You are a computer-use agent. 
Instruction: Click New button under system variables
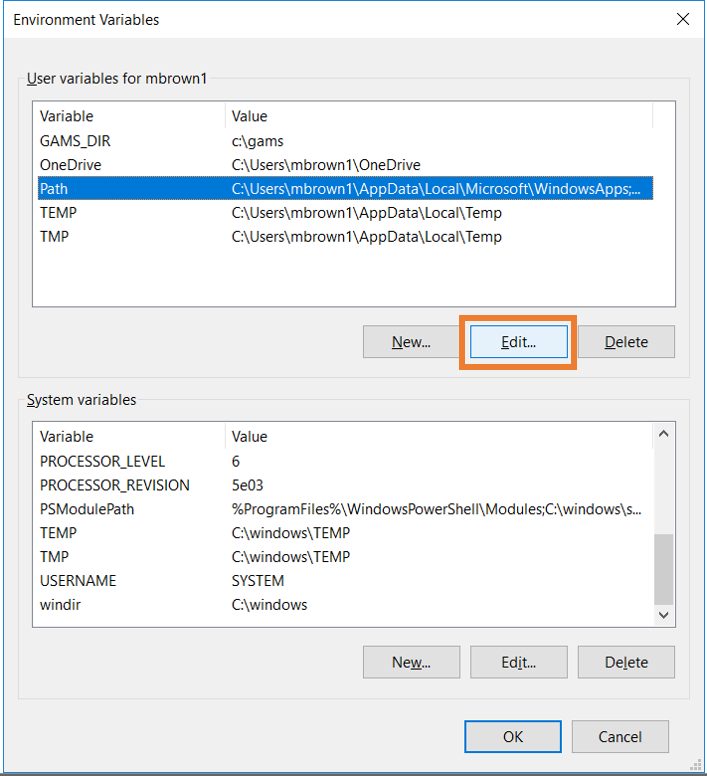click(x=411, y=662)
